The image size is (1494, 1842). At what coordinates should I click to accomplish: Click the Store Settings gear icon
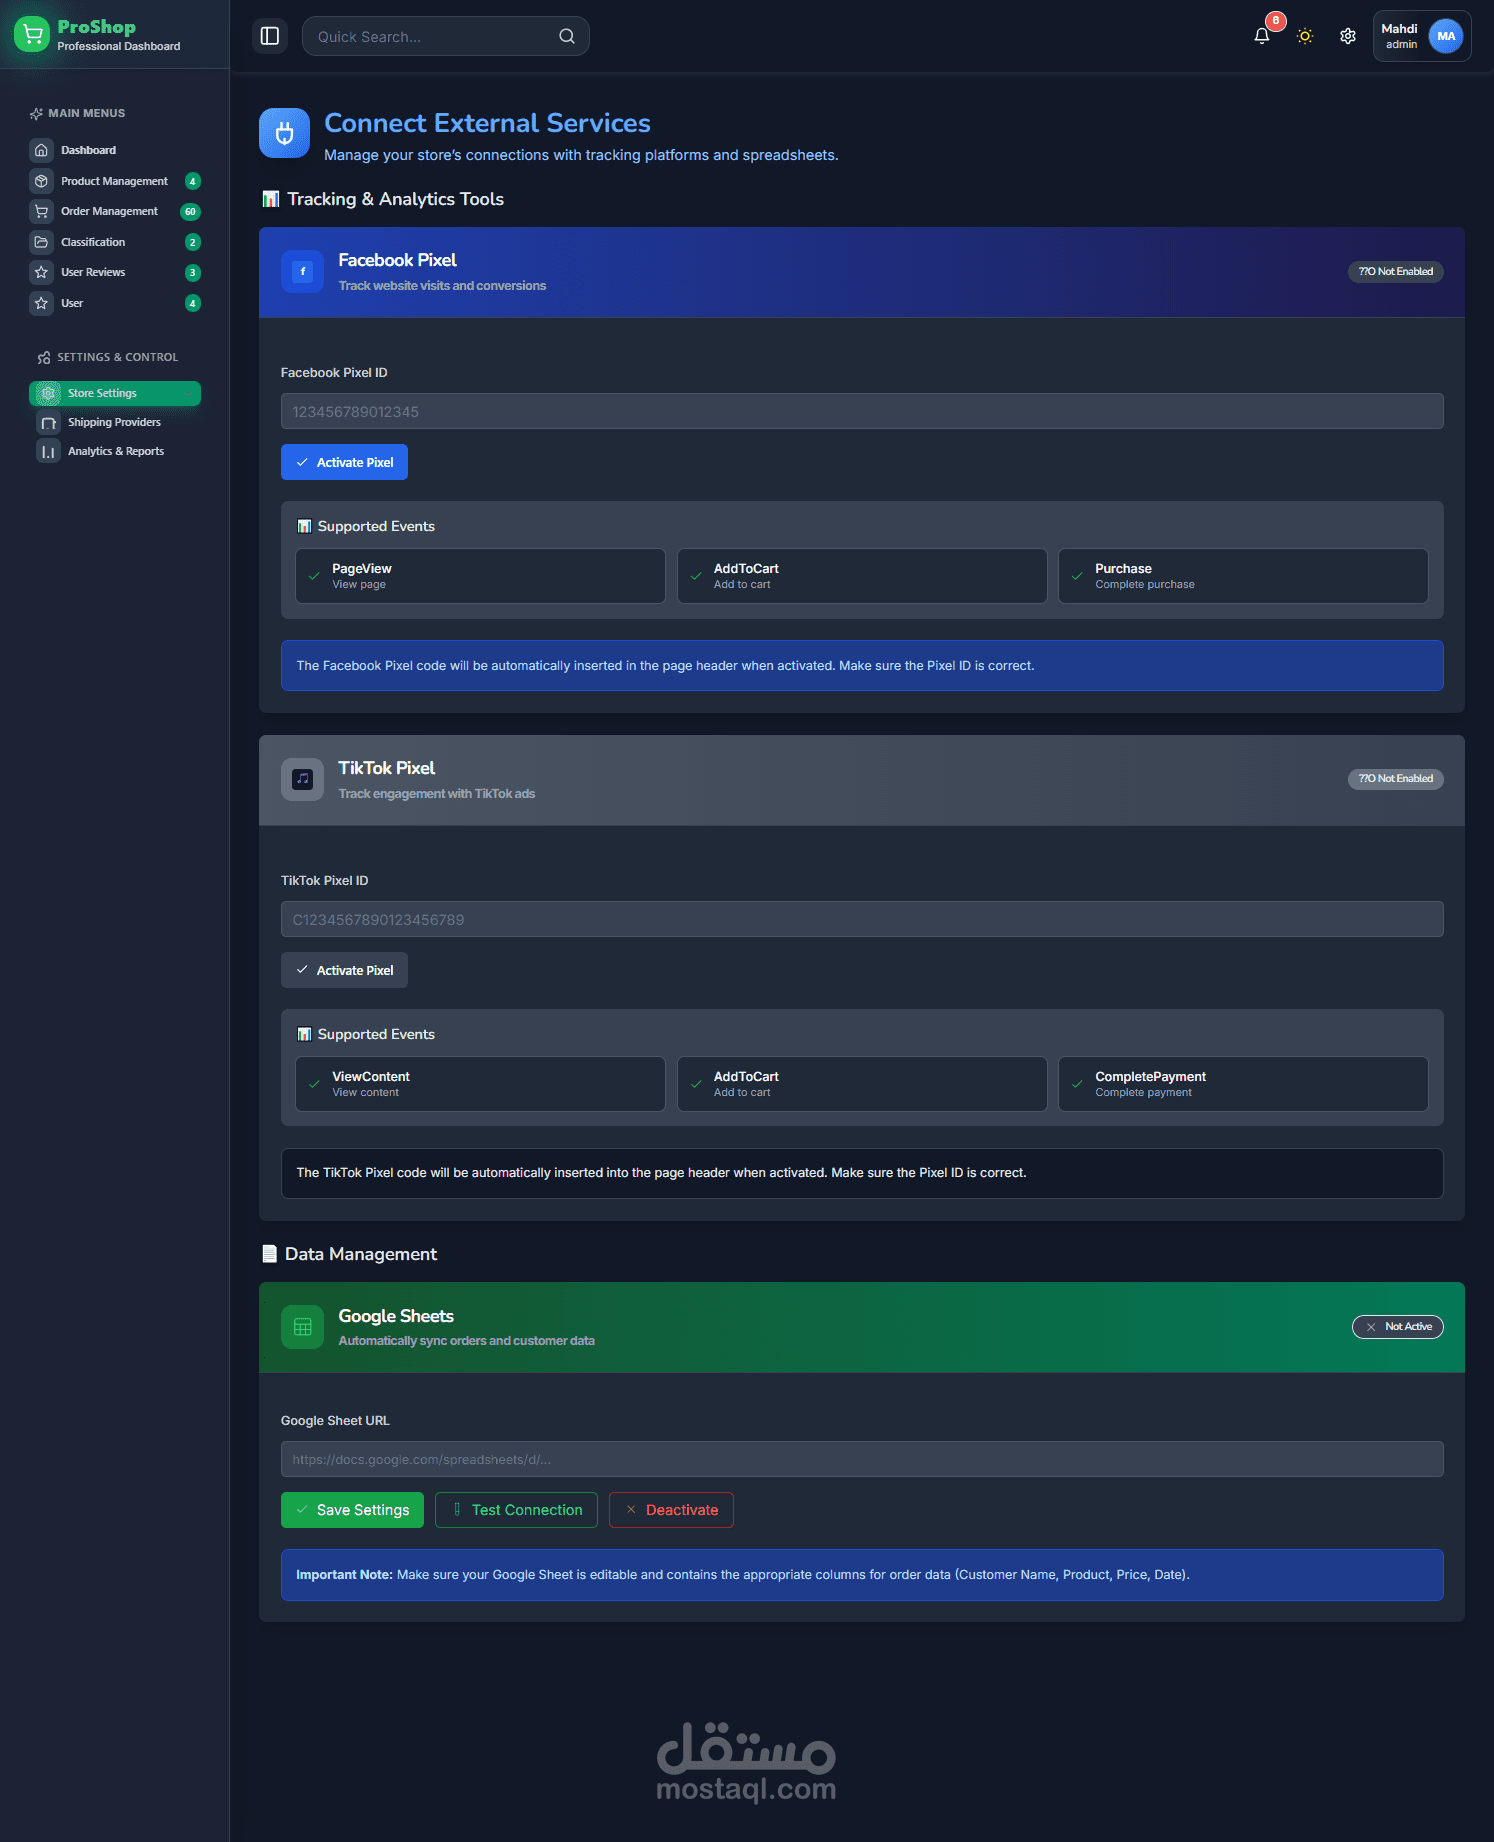pyautogui.click(x=48, y=393)
